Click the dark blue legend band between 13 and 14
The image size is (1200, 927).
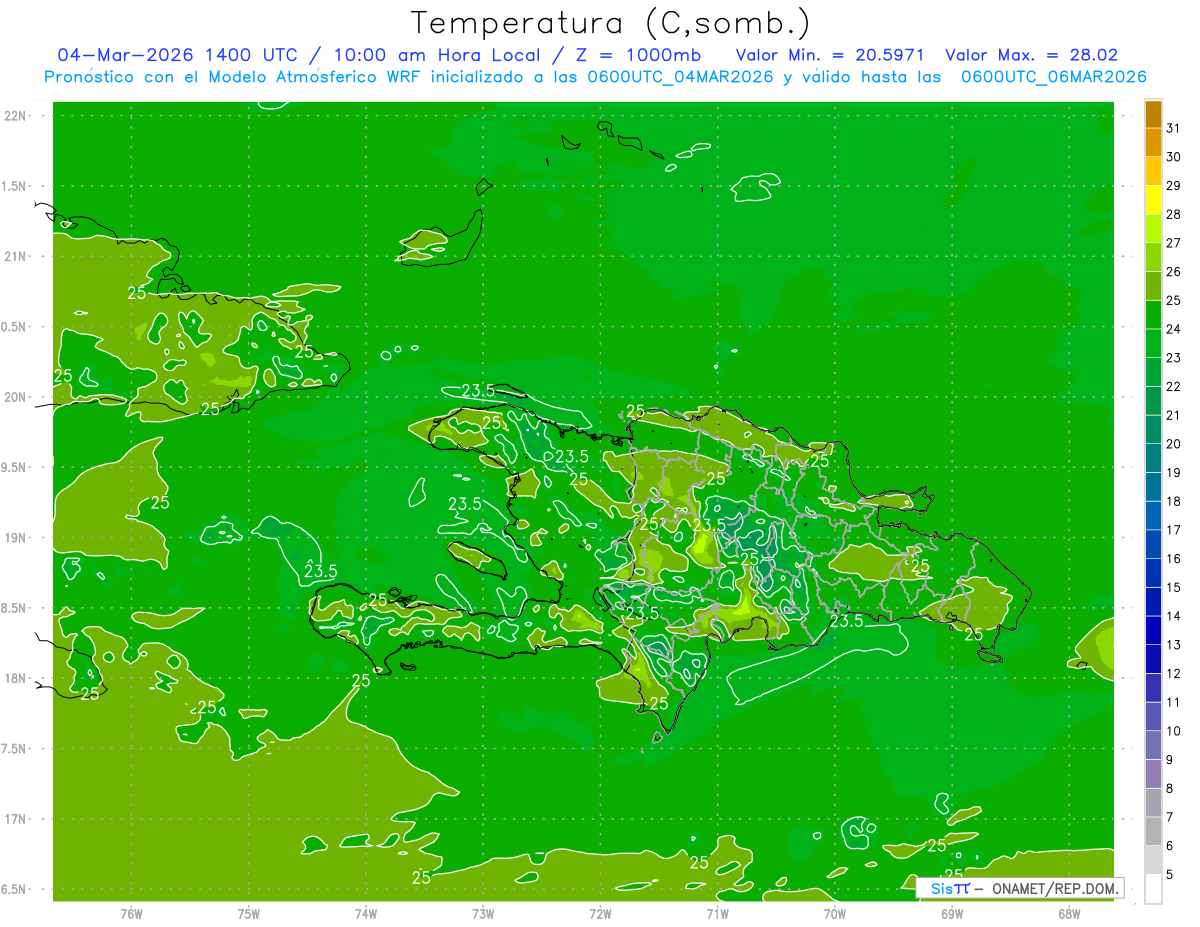(x=1153, y=630)
